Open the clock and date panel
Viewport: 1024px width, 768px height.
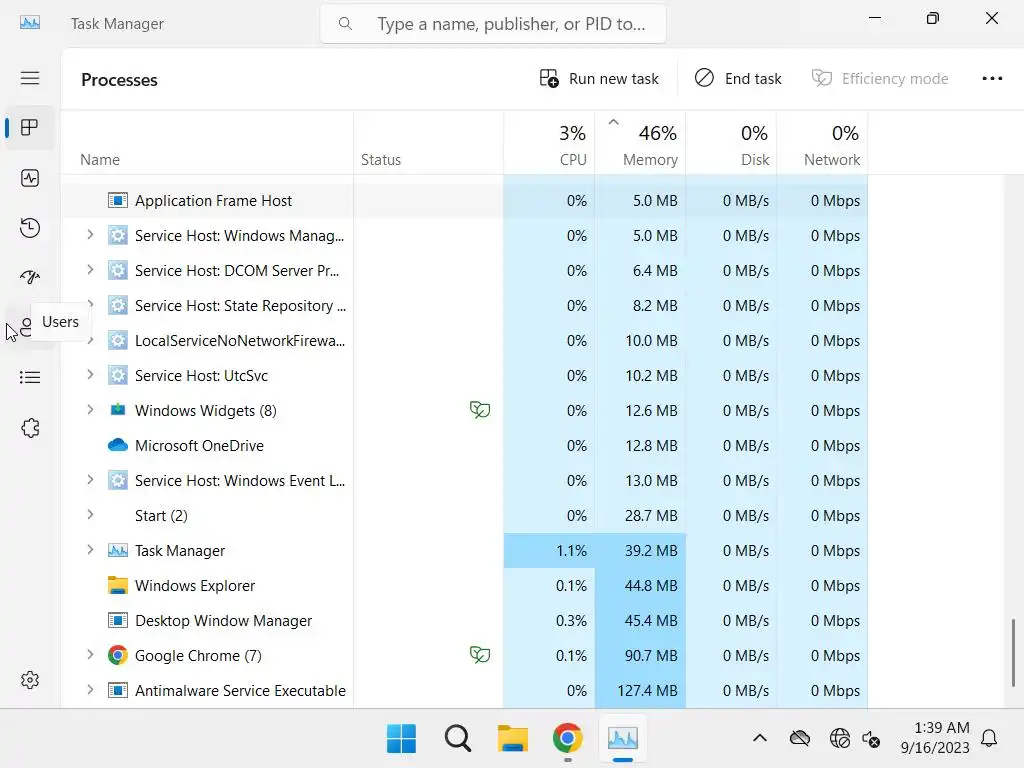coord(935,737)
